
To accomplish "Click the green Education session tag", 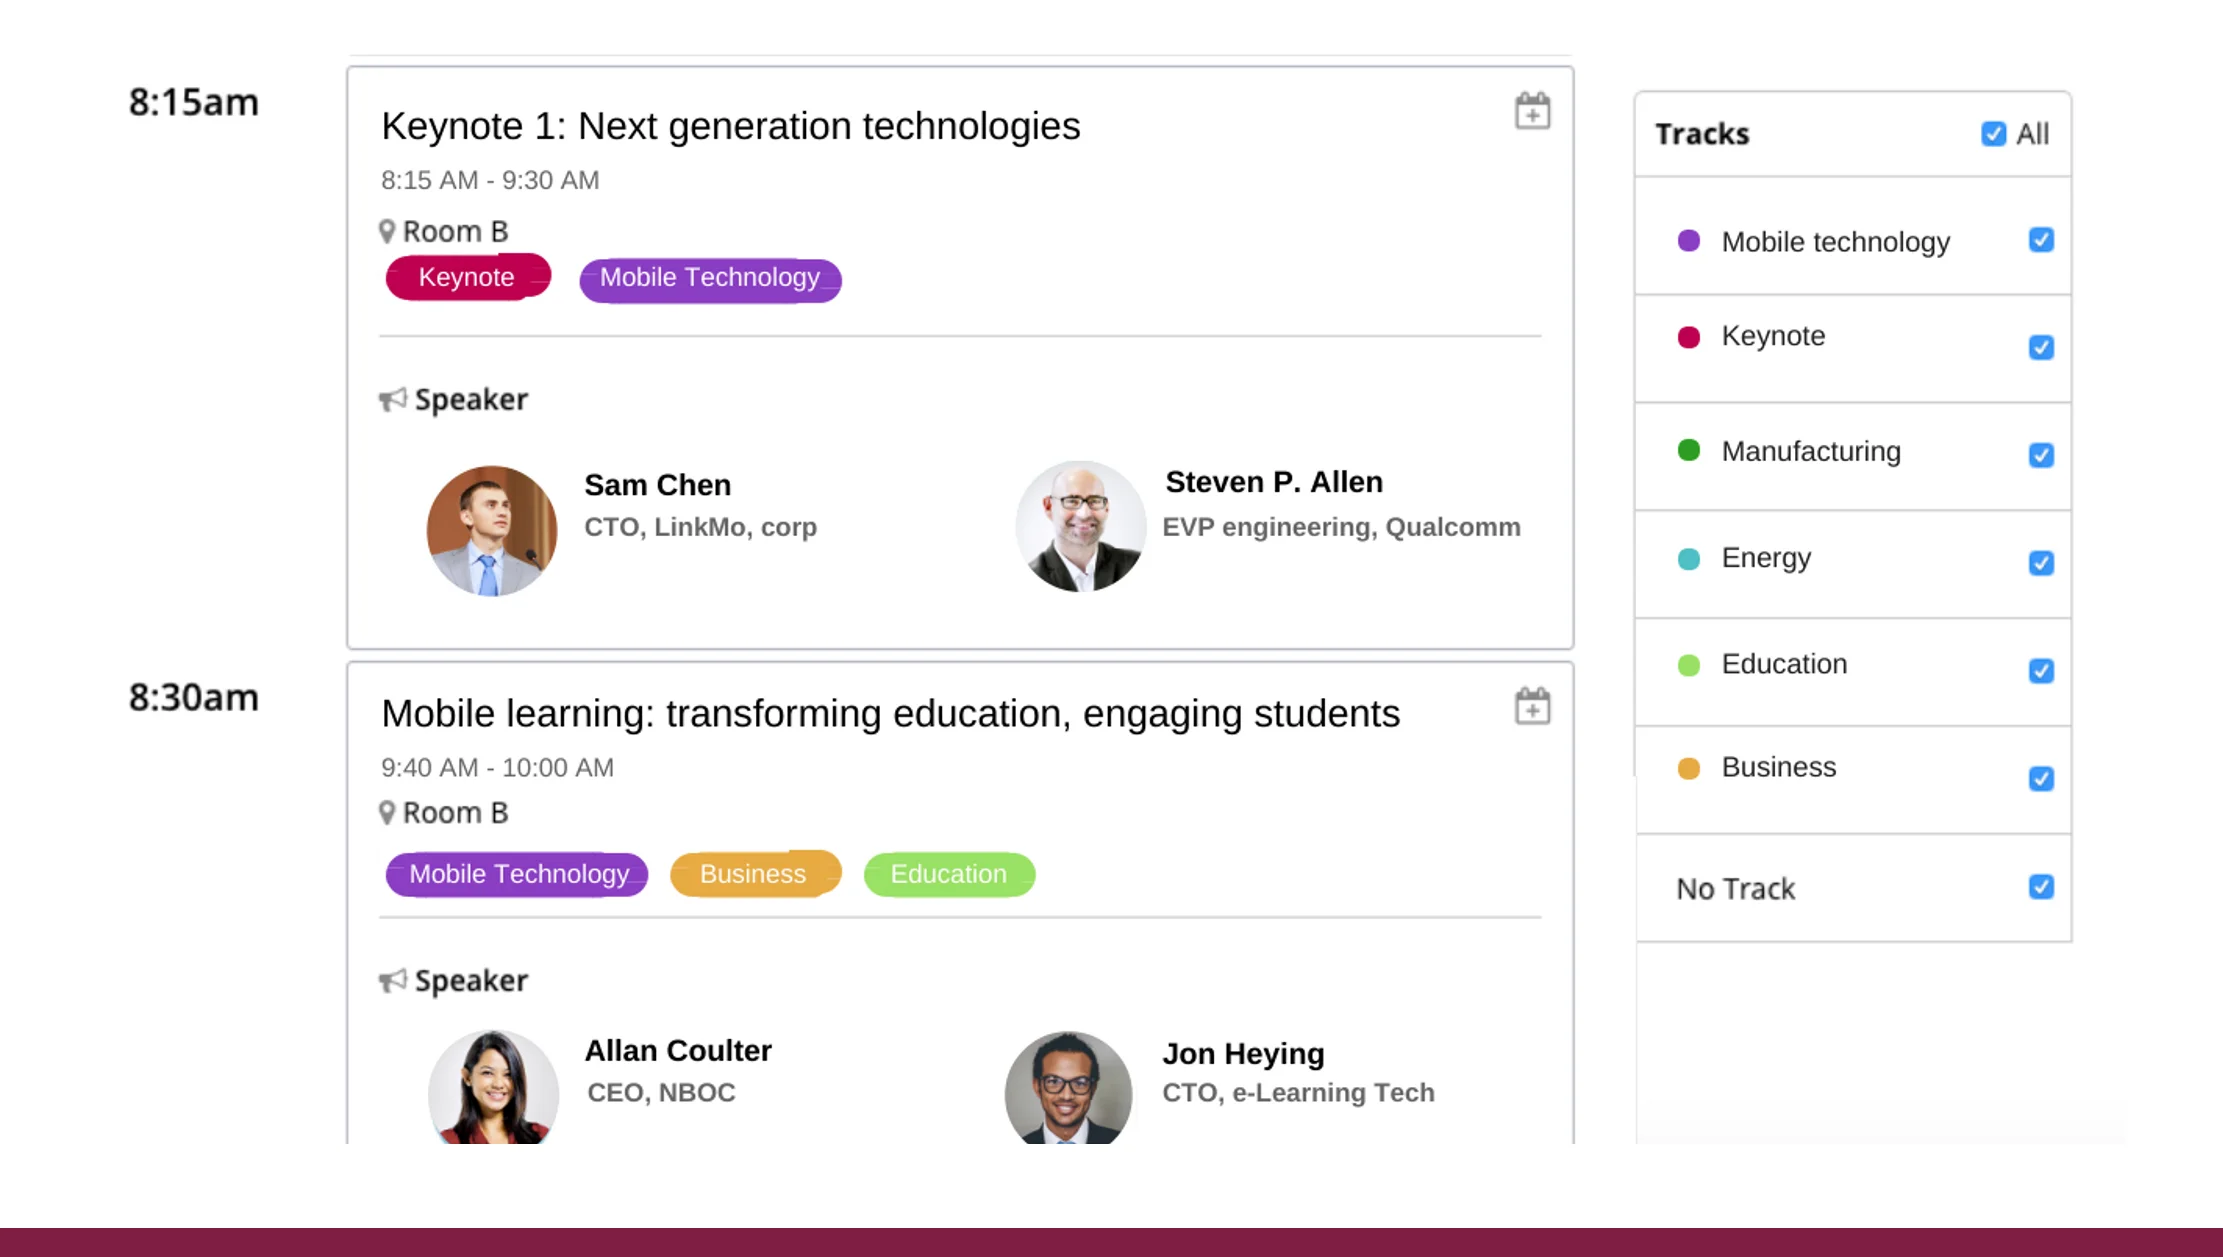I will click(x=948, y=874).
